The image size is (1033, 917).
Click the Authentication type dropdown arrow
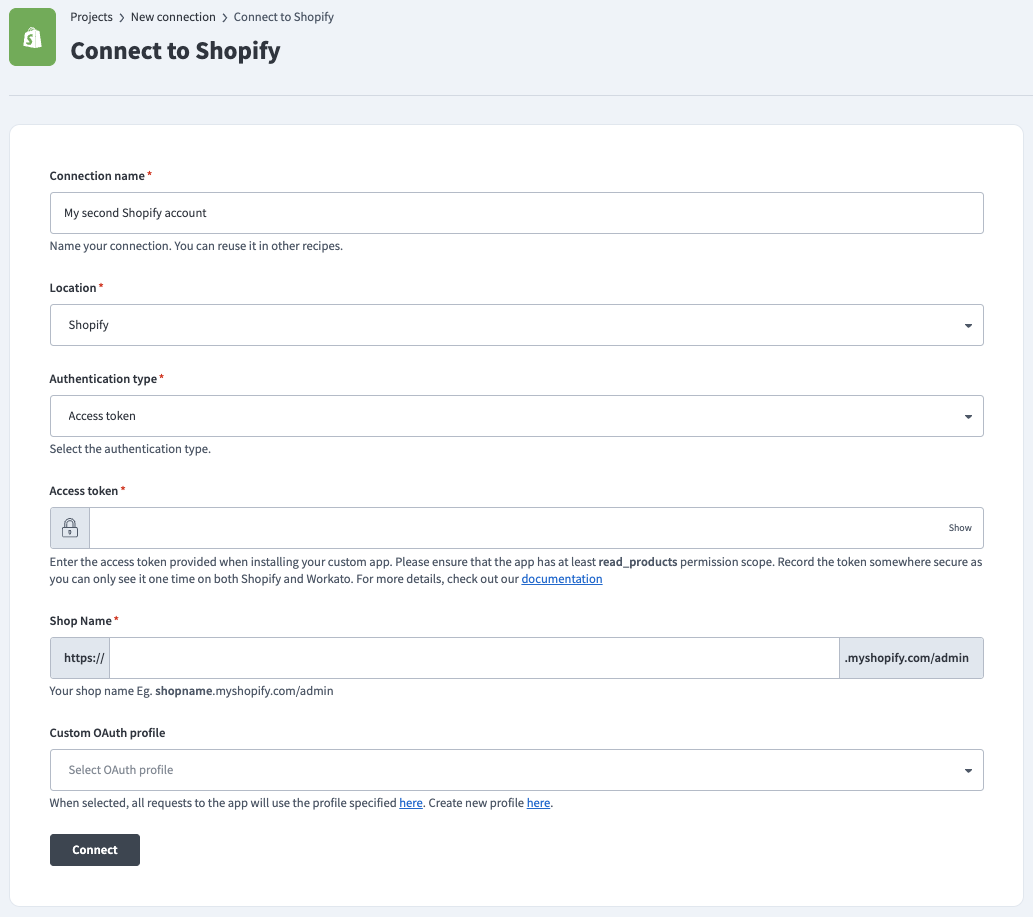pyautogui.click(x=967, y=416)
